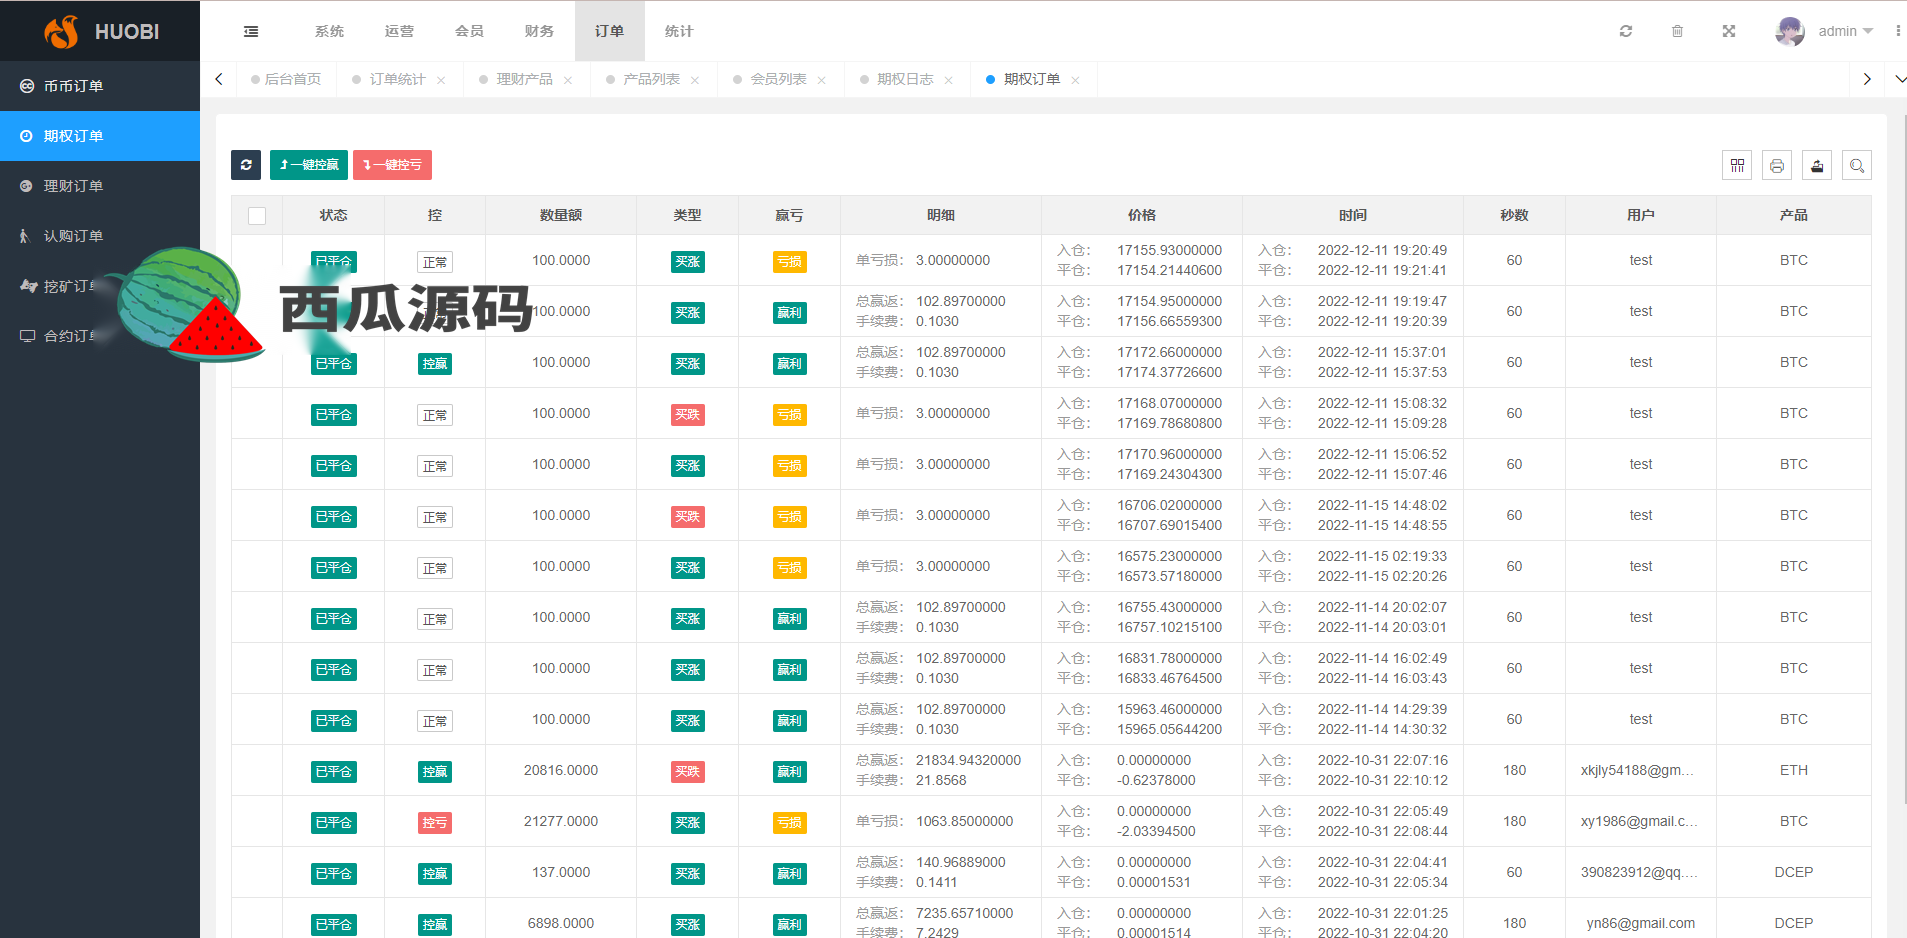Viewport: 1907px width, 938px height.
Task: Switch to the 订单统计 tab
Action: tap(397, 79)
